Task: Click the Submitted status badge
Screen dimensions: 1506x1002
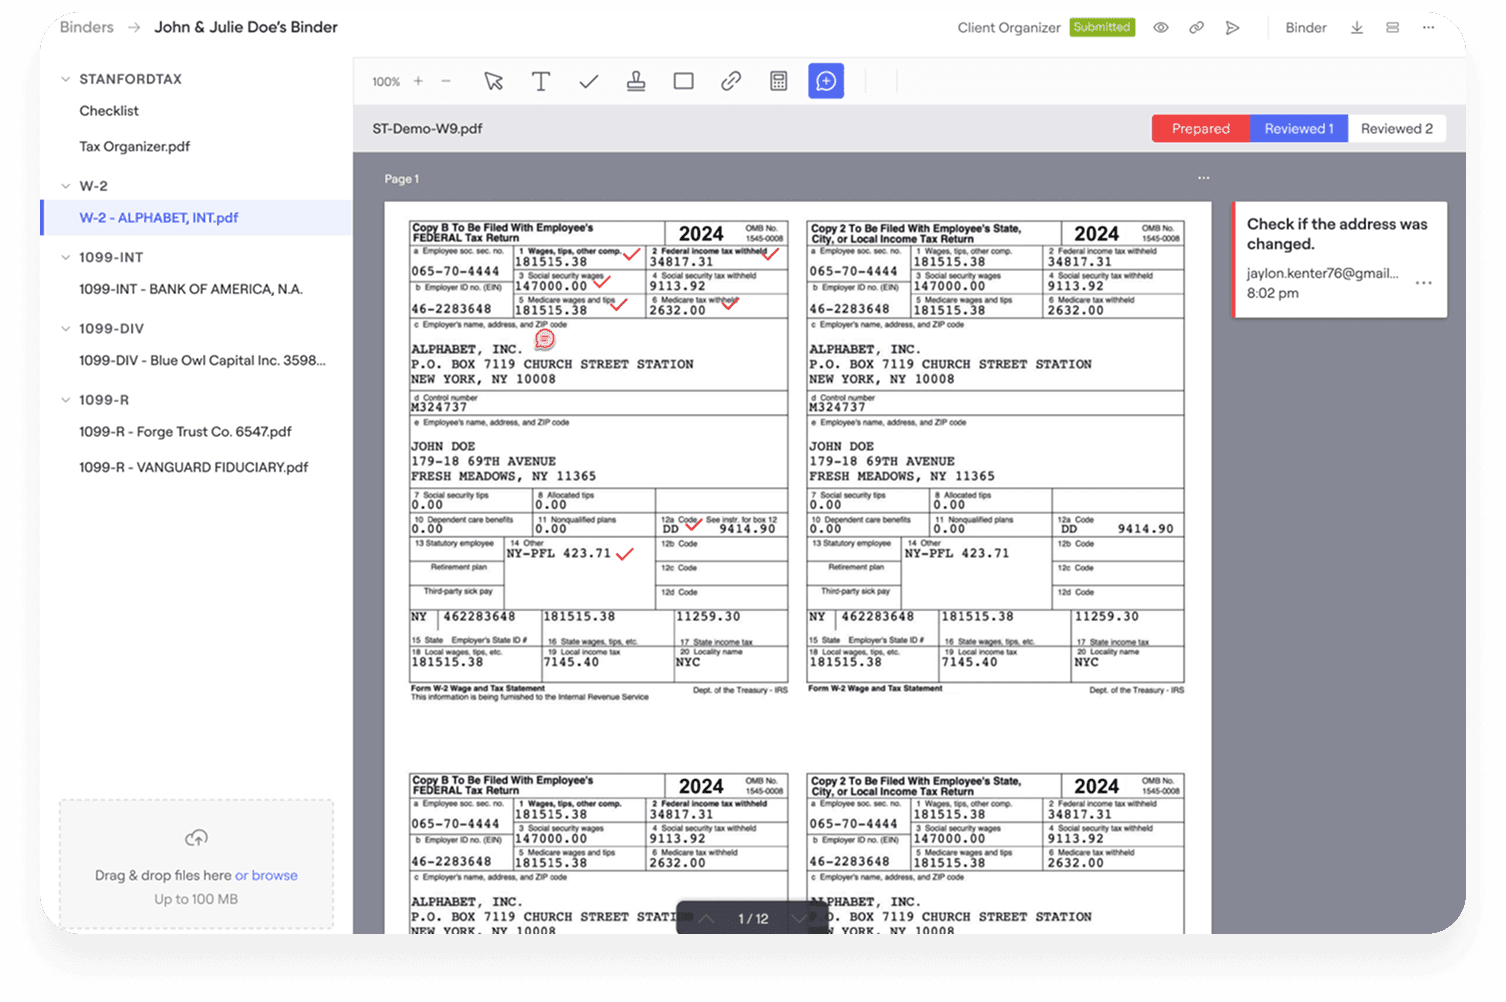Action: click(x=1102, y=27)
